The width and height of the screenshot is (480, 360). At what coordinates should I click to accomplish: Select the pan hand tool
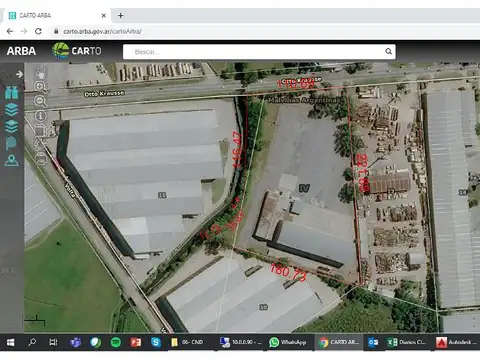coord(41,73)
